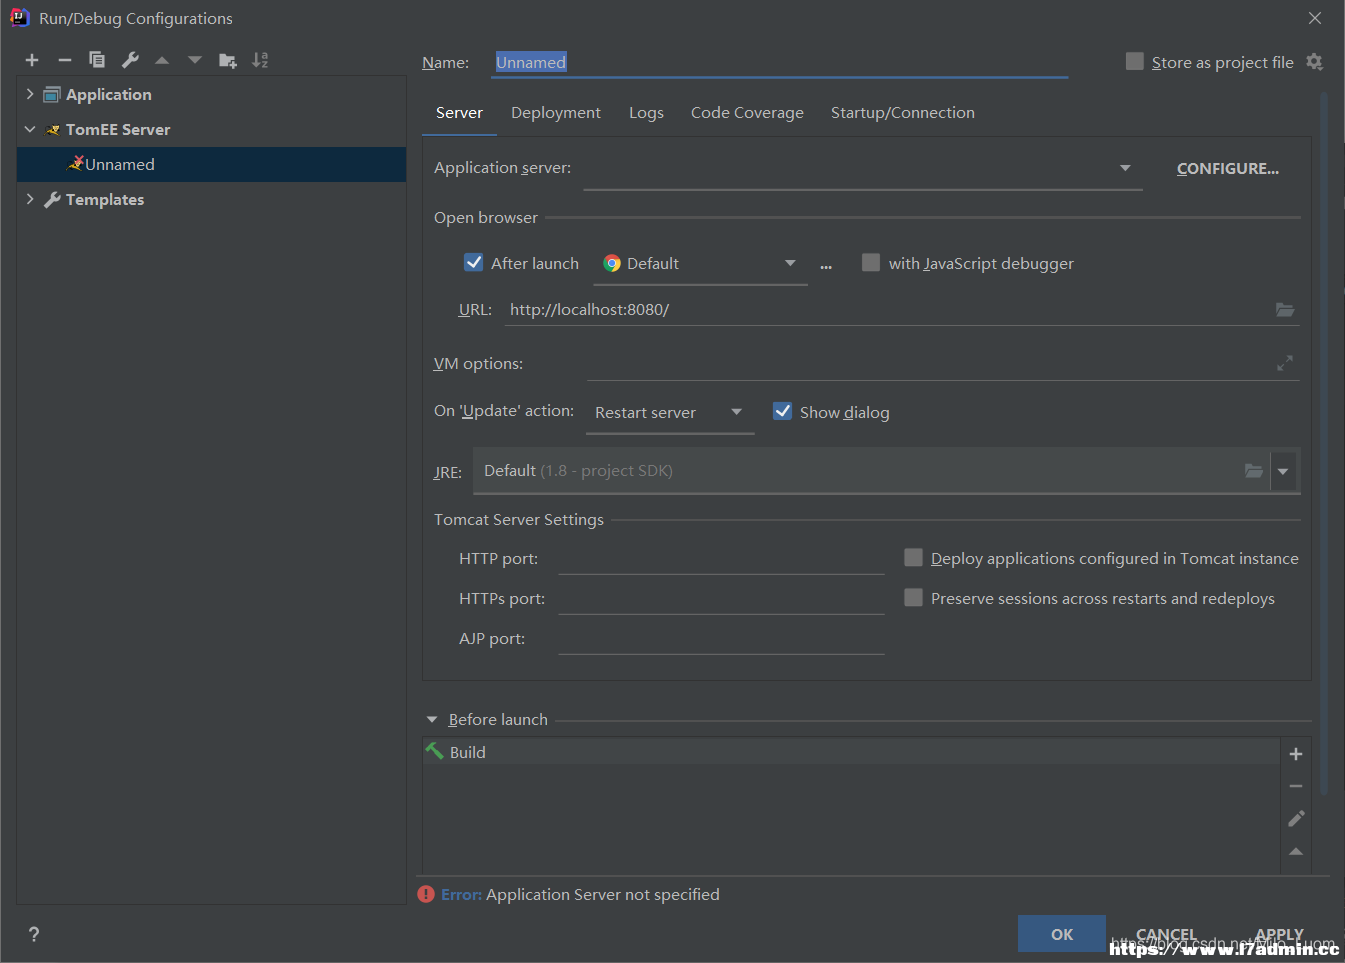This screenshot has height=963, width=1345.
Task: Browse for URL with folder icon
Action: pyautogui.click(x=1285, y=310)
